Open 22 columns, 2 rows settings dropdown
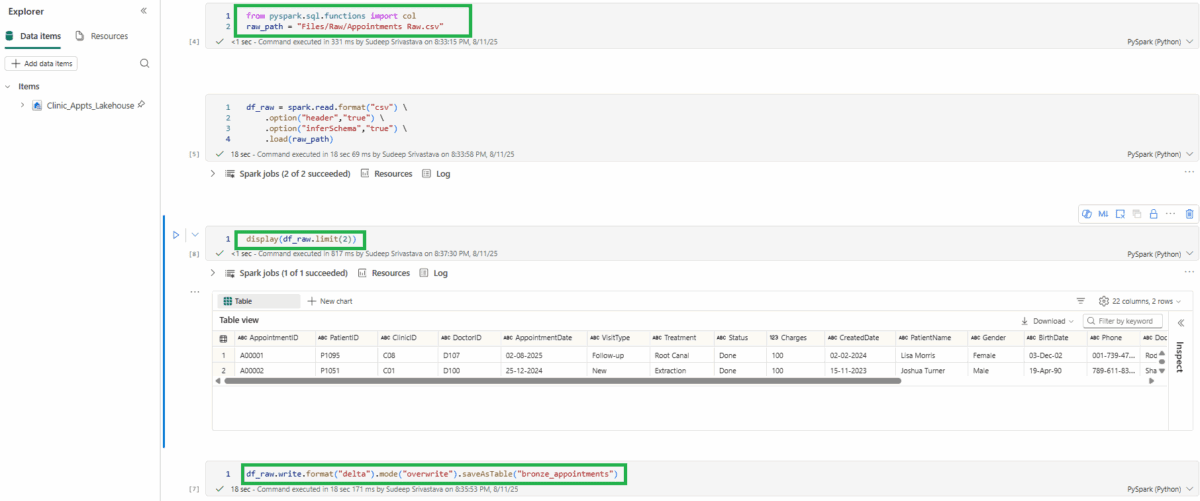 1140,300
